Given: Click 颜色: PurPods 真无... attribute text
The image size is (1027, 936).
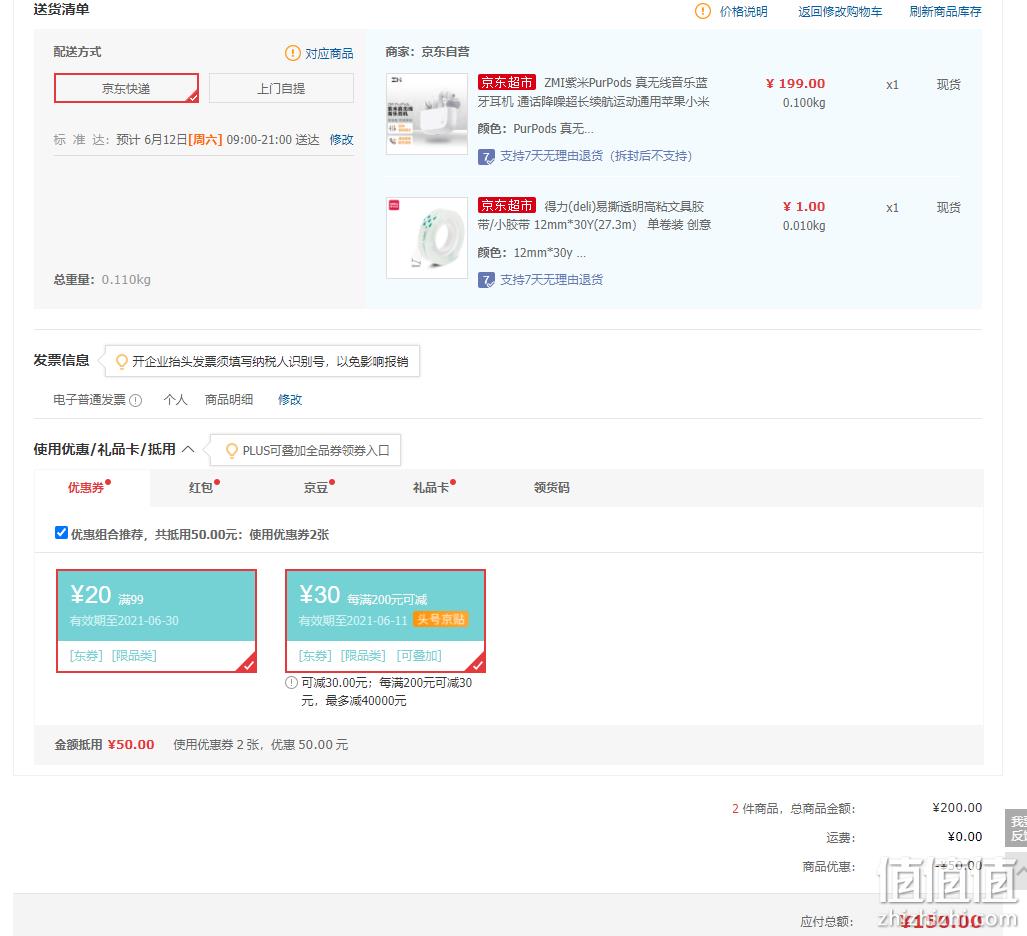Looking at the screenshot, I should [536, 128].
